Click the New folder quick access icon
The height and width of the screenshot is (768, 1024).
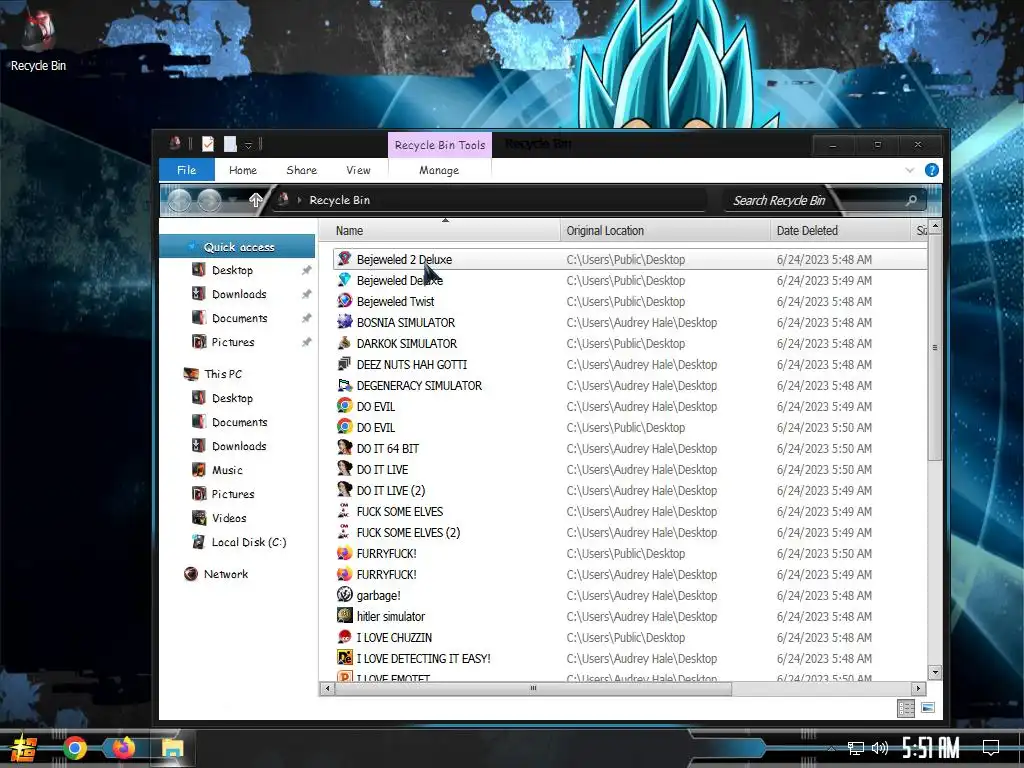(x=230, y=144)
